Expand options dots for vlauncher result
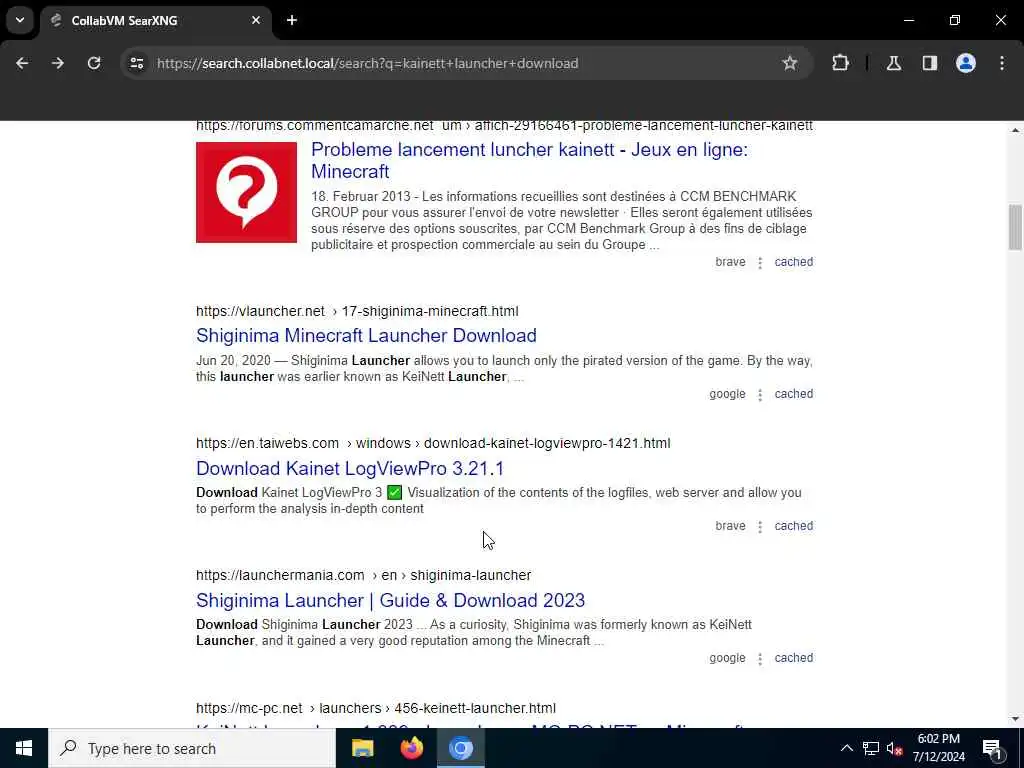Viewport: 1024px width, 768px height. point(760,394)
